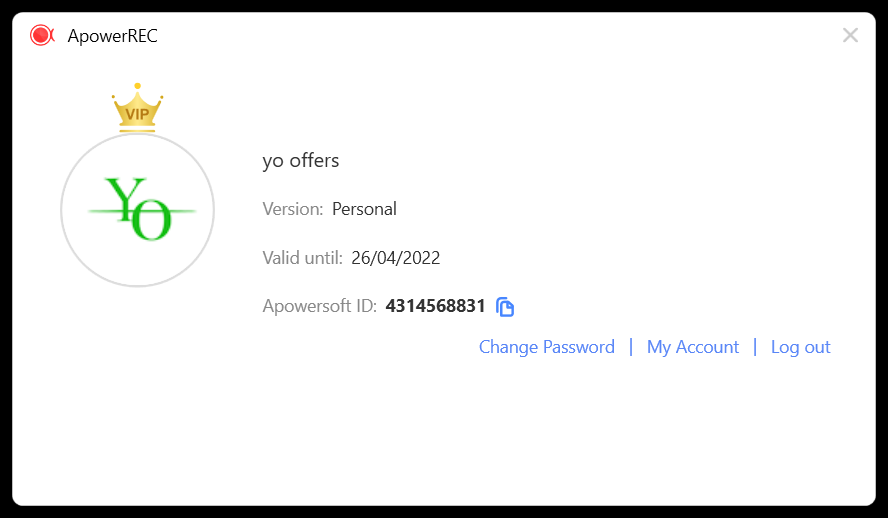Click the expiry date 26/04/2022
888x518 pixels.
[x=395, y=258]
